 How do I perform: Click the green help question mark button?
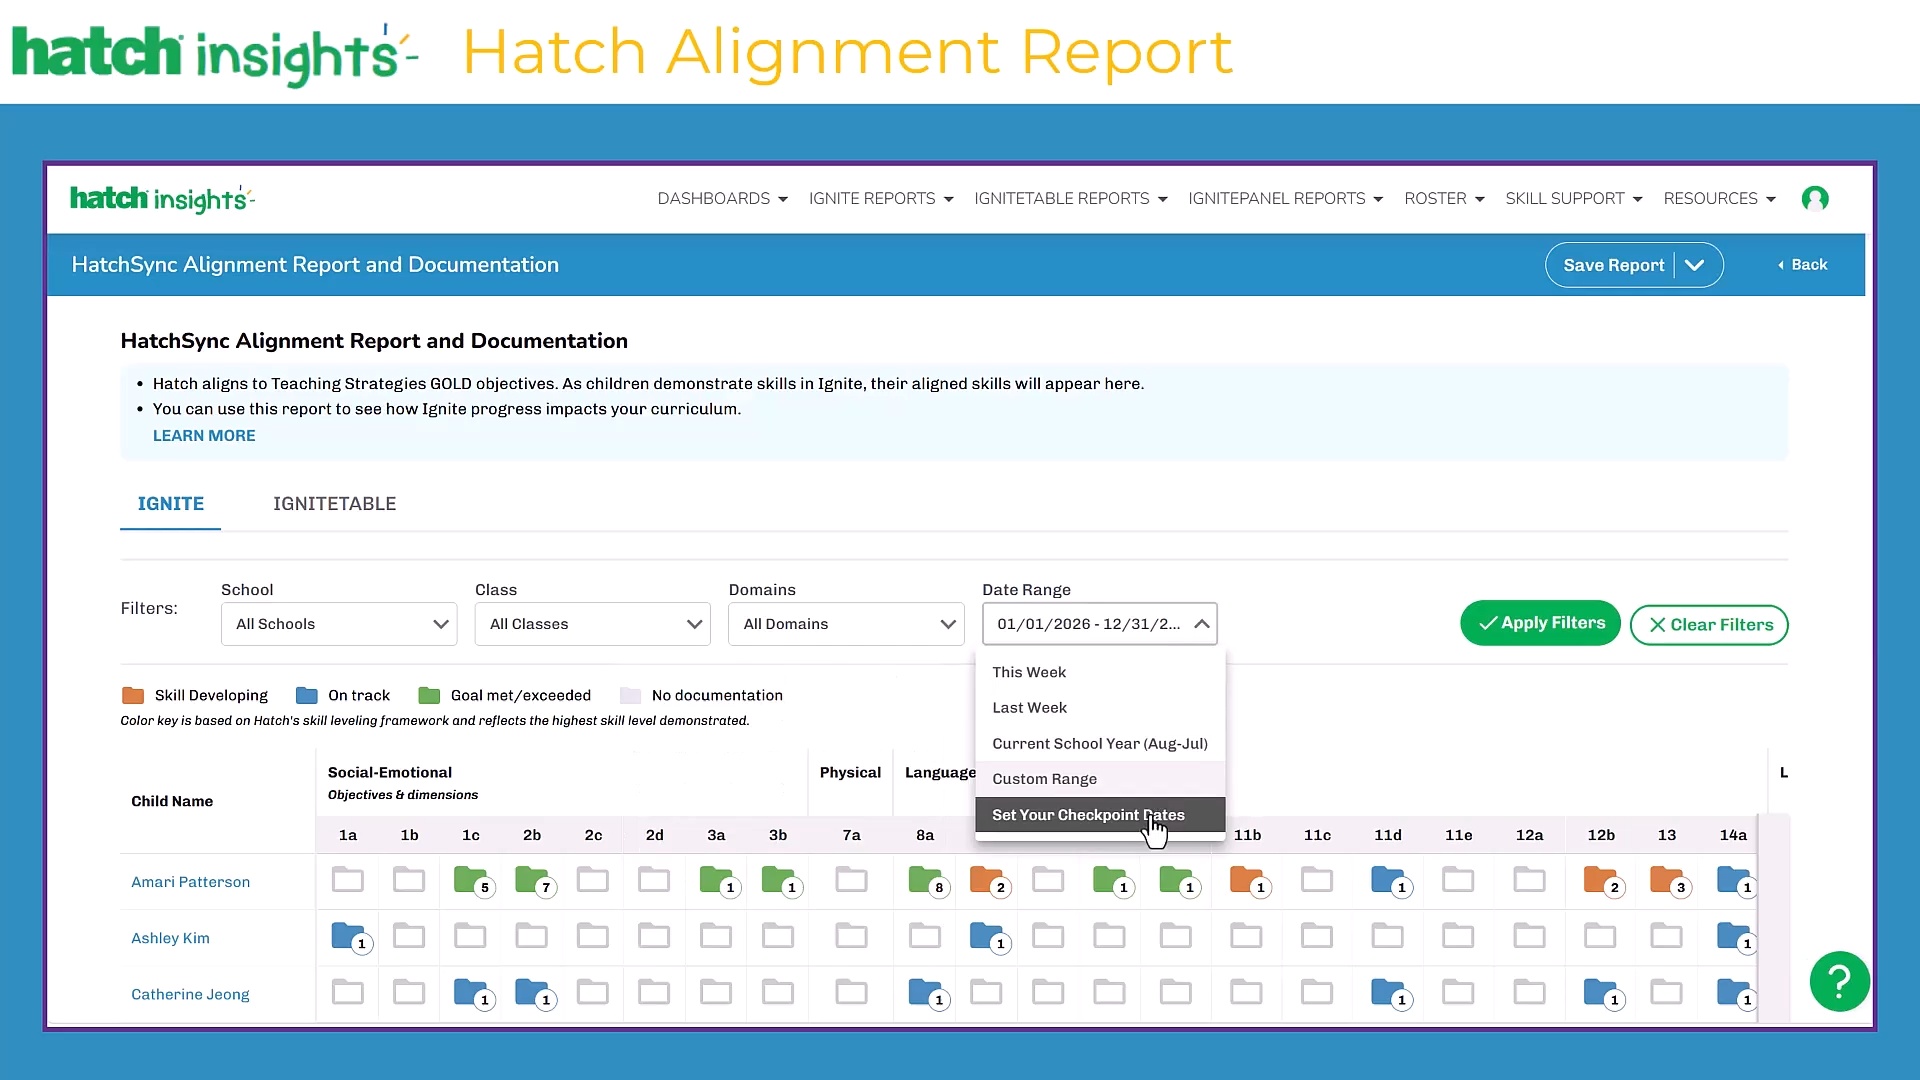click(1839, 981)
